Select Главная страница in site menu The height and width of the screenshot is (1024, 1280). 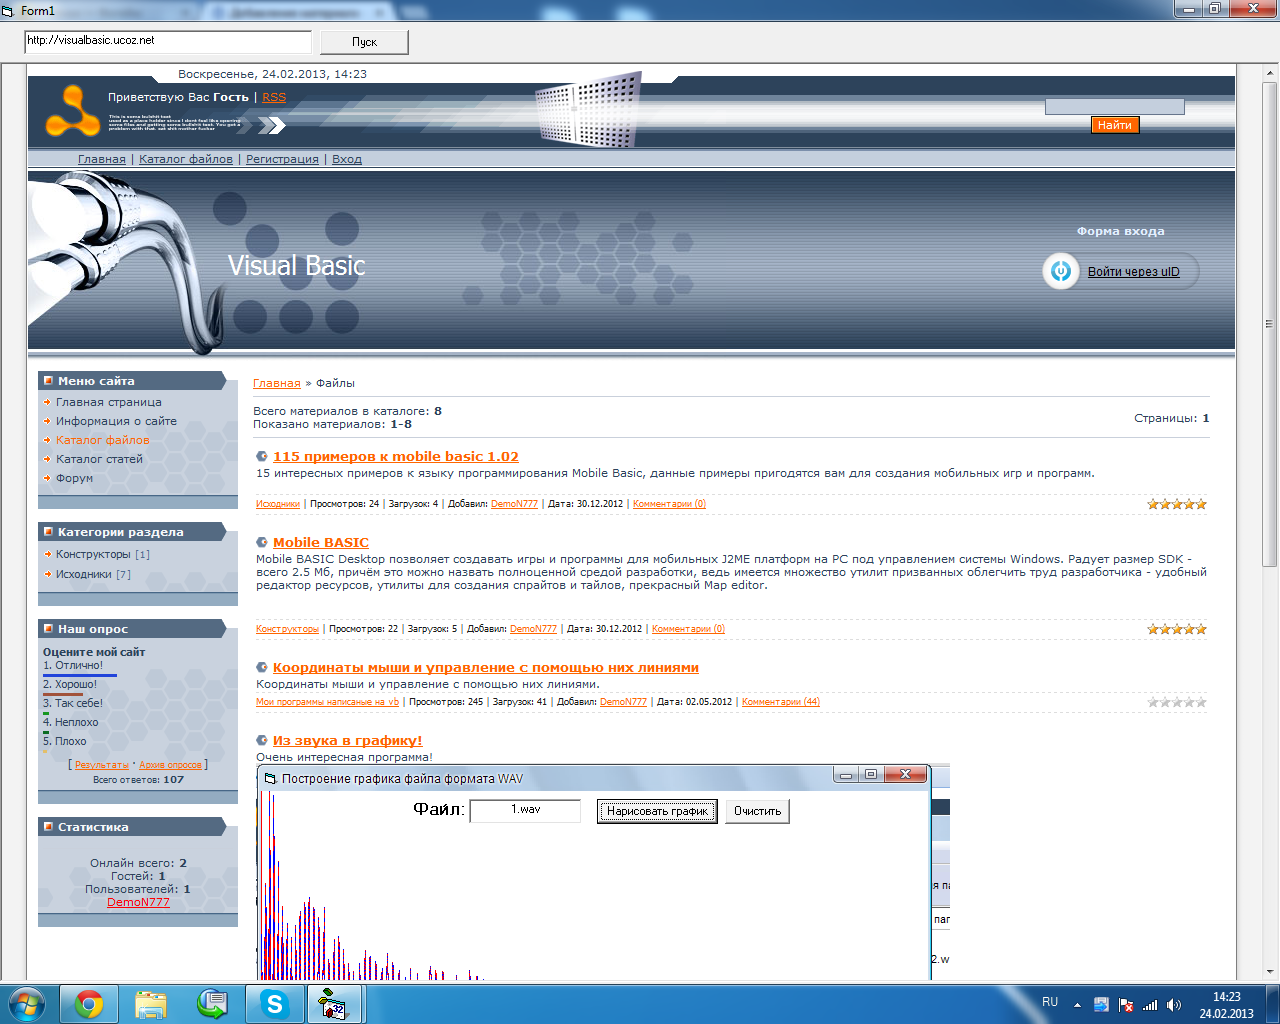click(109, 402)
